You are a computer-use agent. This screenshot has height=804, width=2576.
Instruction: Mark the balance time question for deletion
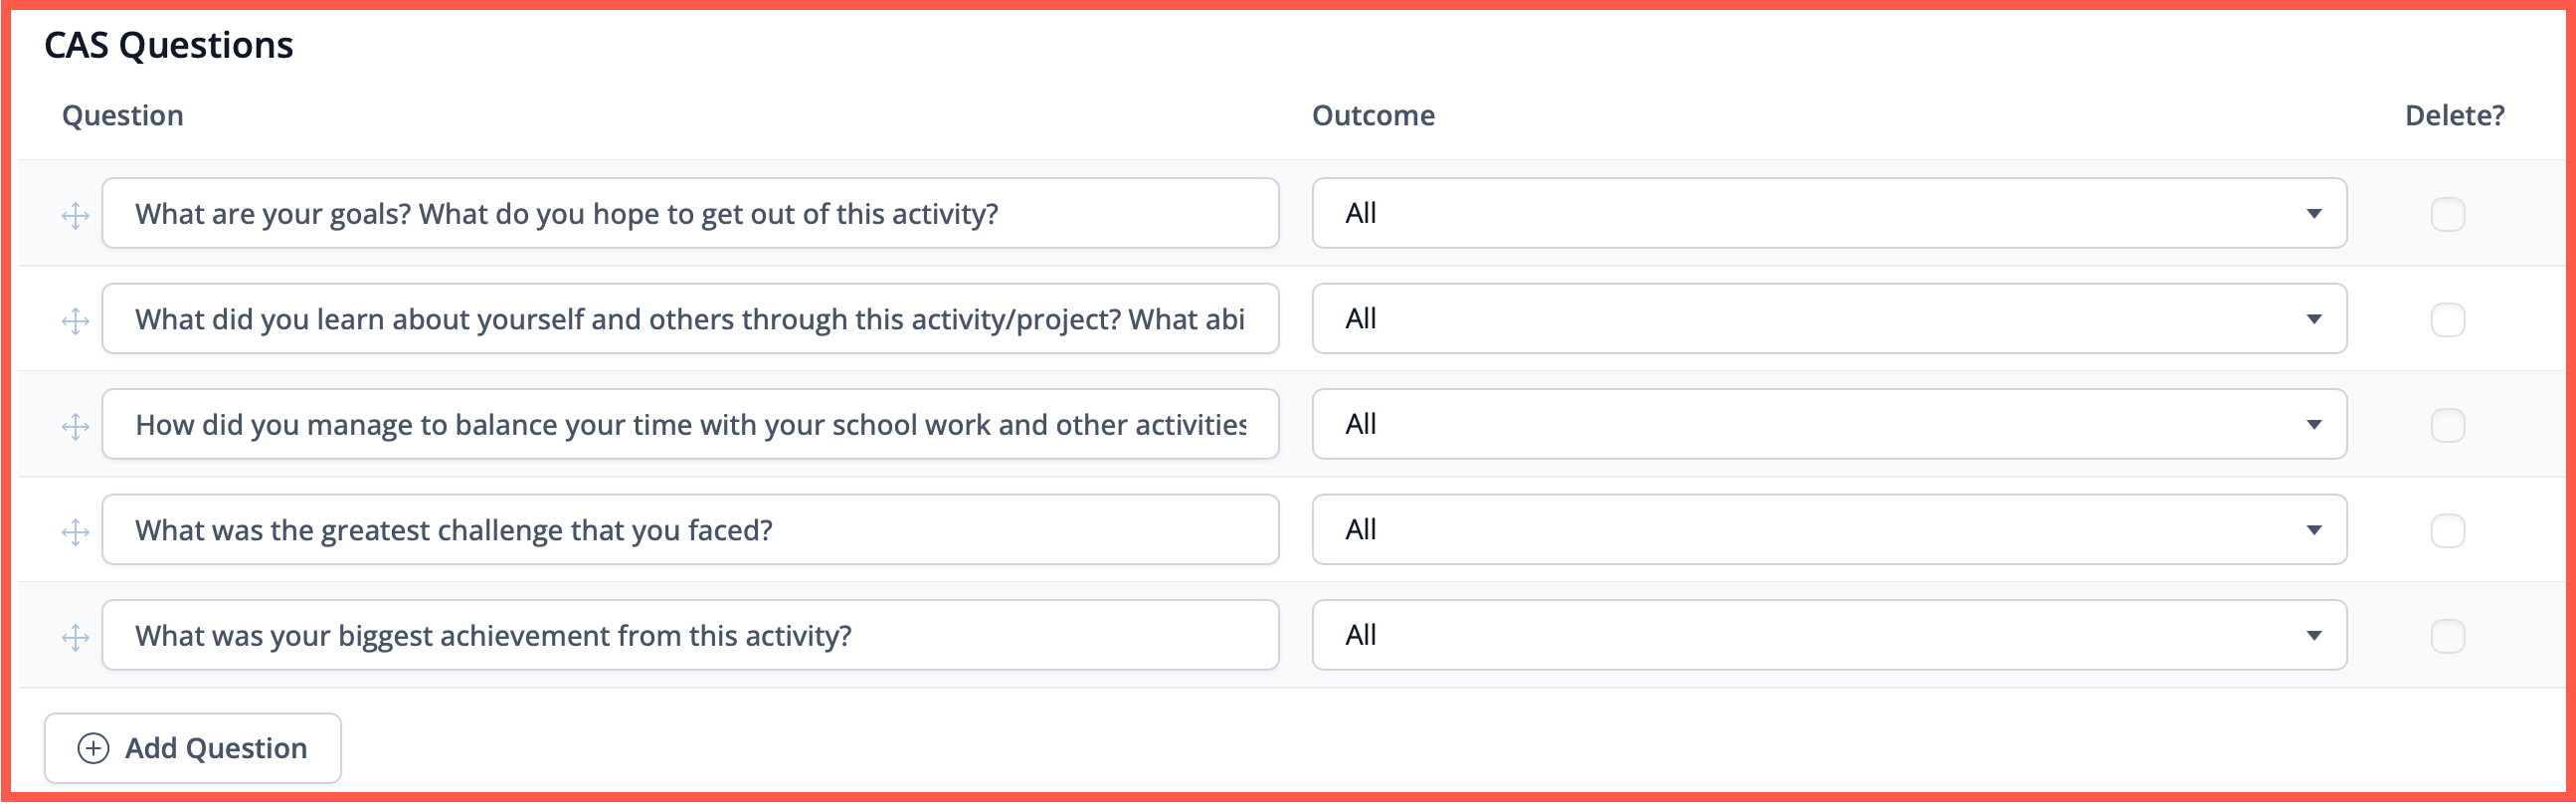pos(2447,425)
